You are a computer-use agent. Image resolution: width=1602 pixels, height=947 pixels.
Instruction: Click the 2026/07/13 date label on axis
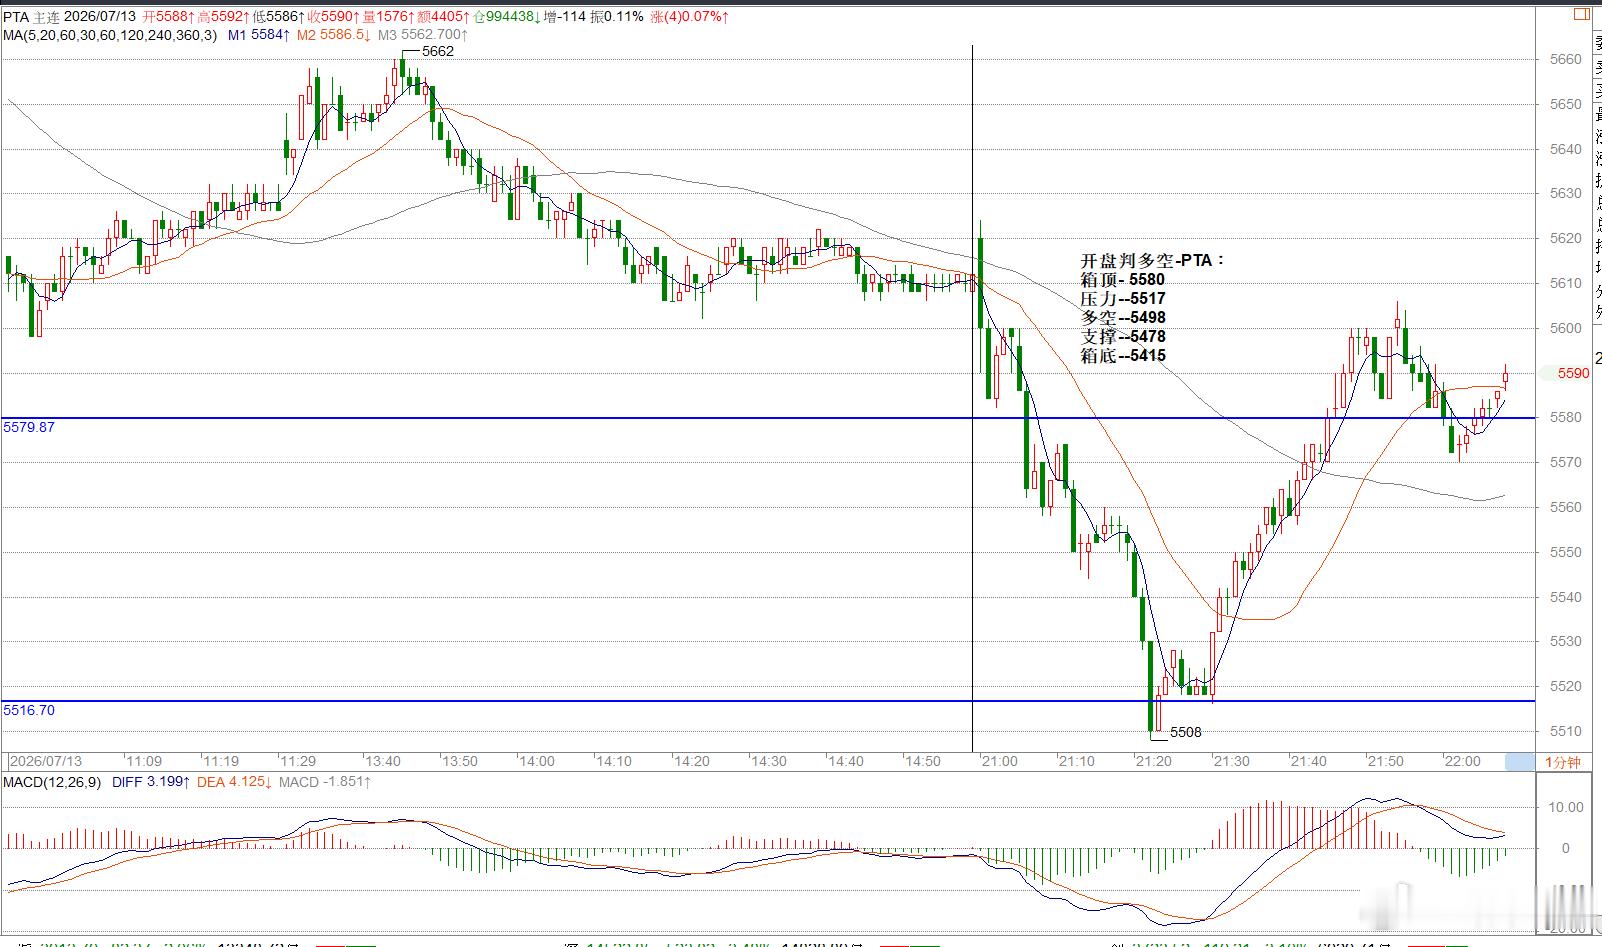pyautogui.click(x=46, y=761)
